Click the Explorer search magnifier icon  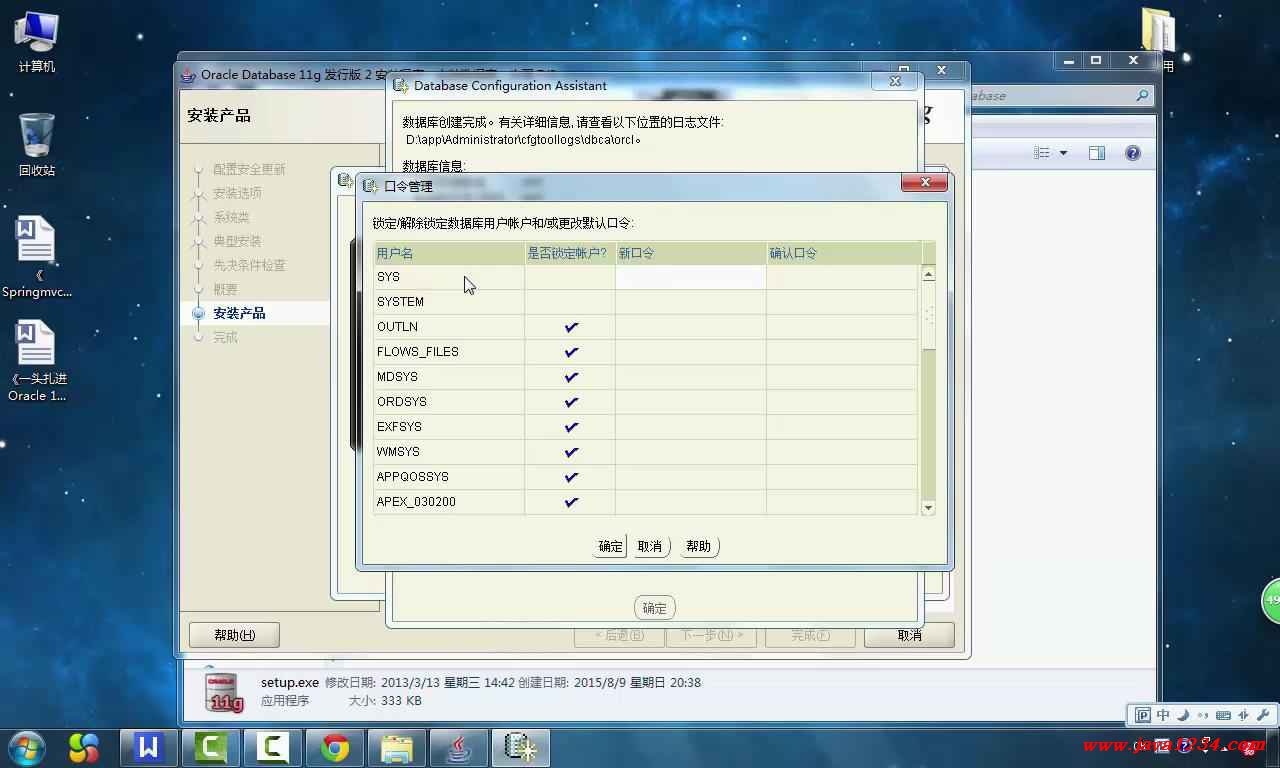(1142, 95)
